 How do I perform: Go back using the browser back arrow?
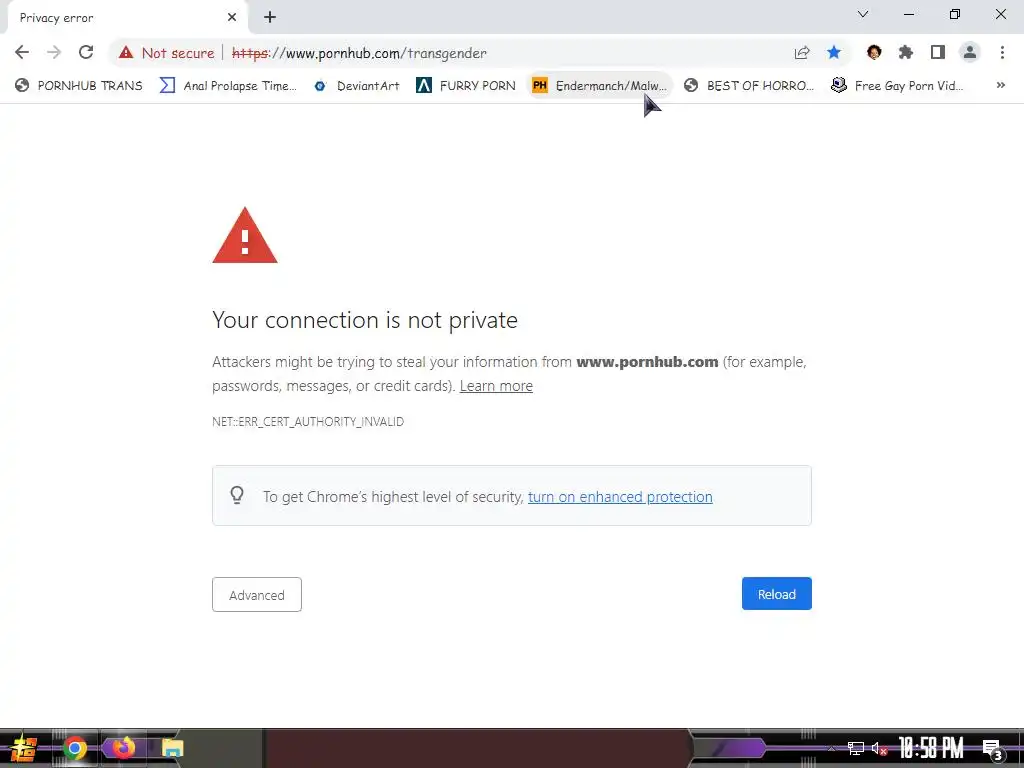[22, 52]
